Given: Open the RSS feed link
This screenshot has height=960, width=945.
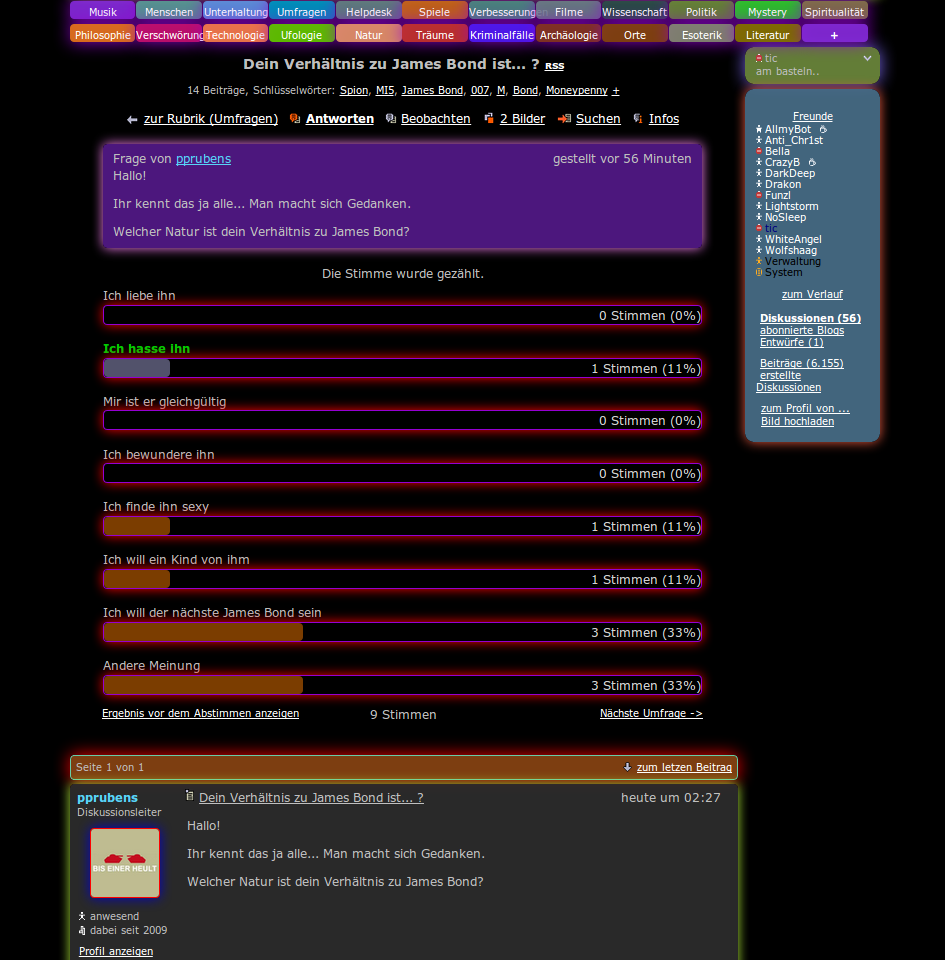Looking at the screenshot, I should (x=555, y=66).
